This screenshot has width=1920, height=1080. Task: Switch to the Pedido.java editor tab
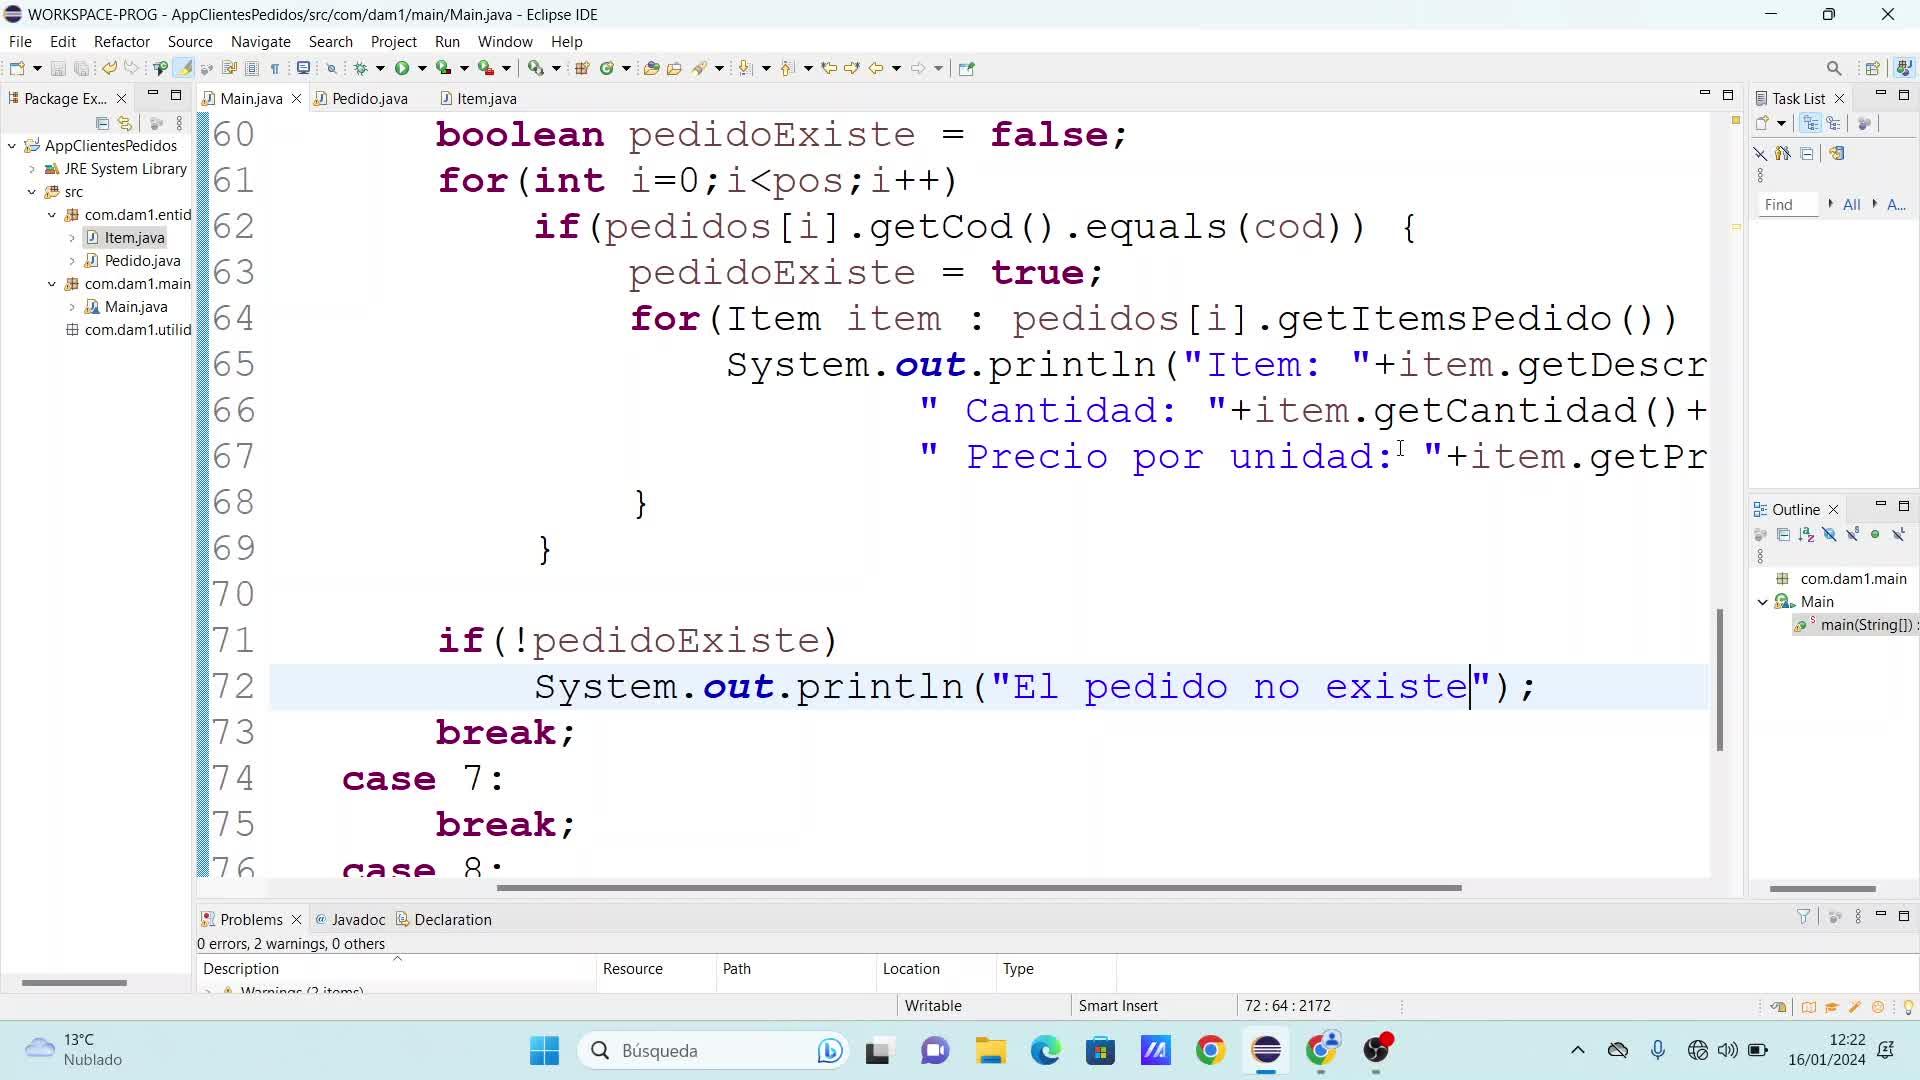pos(369,98)
